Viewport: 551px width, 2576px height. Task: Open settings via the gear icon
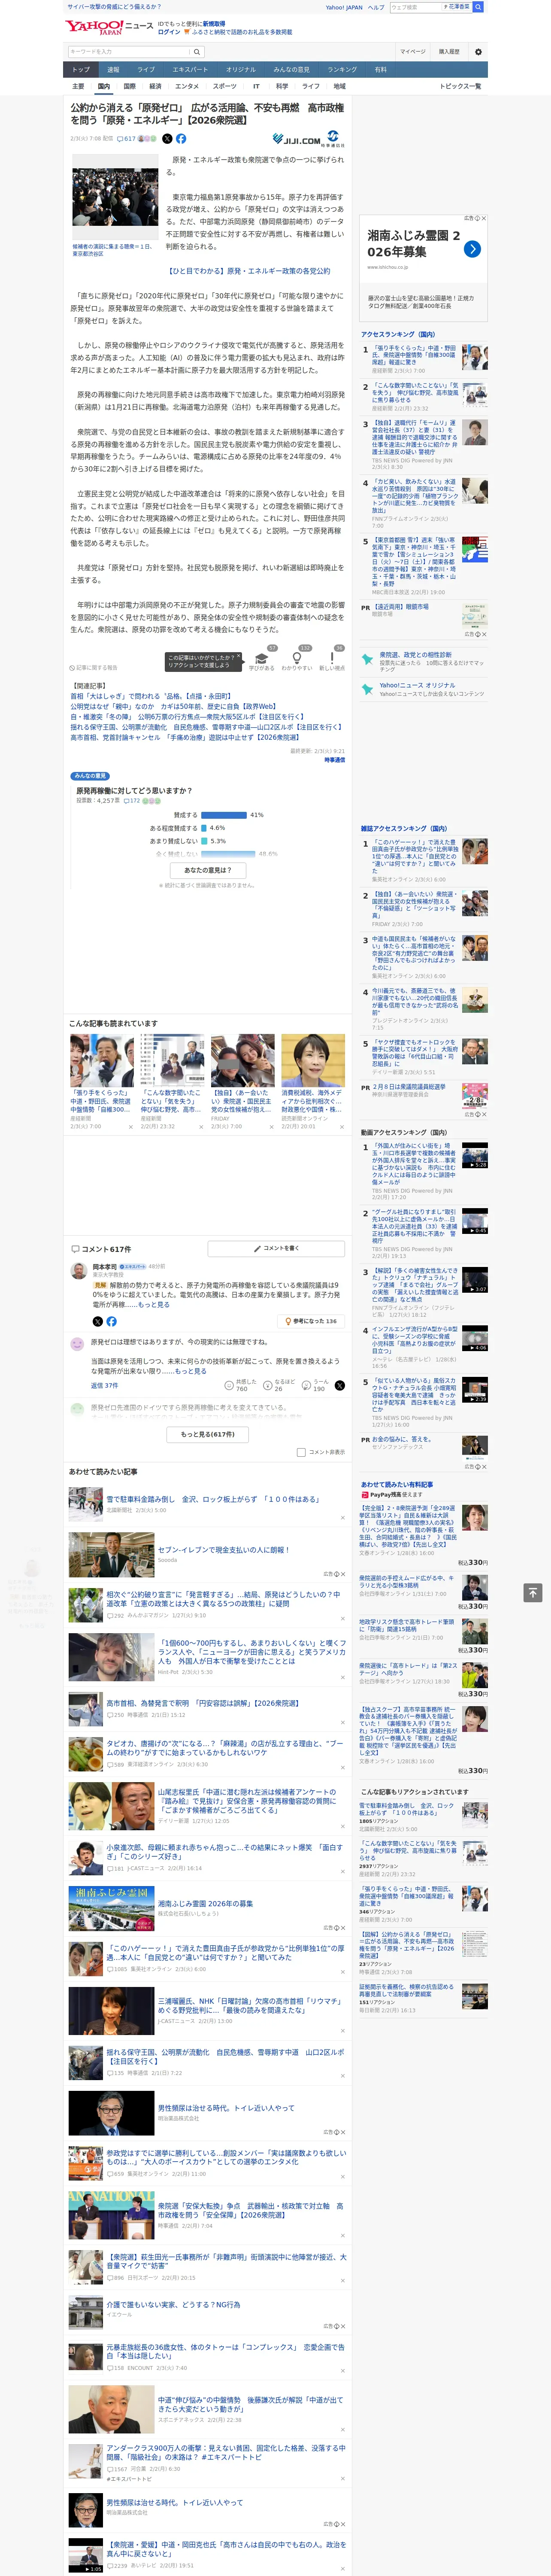(x=478, y=52)
